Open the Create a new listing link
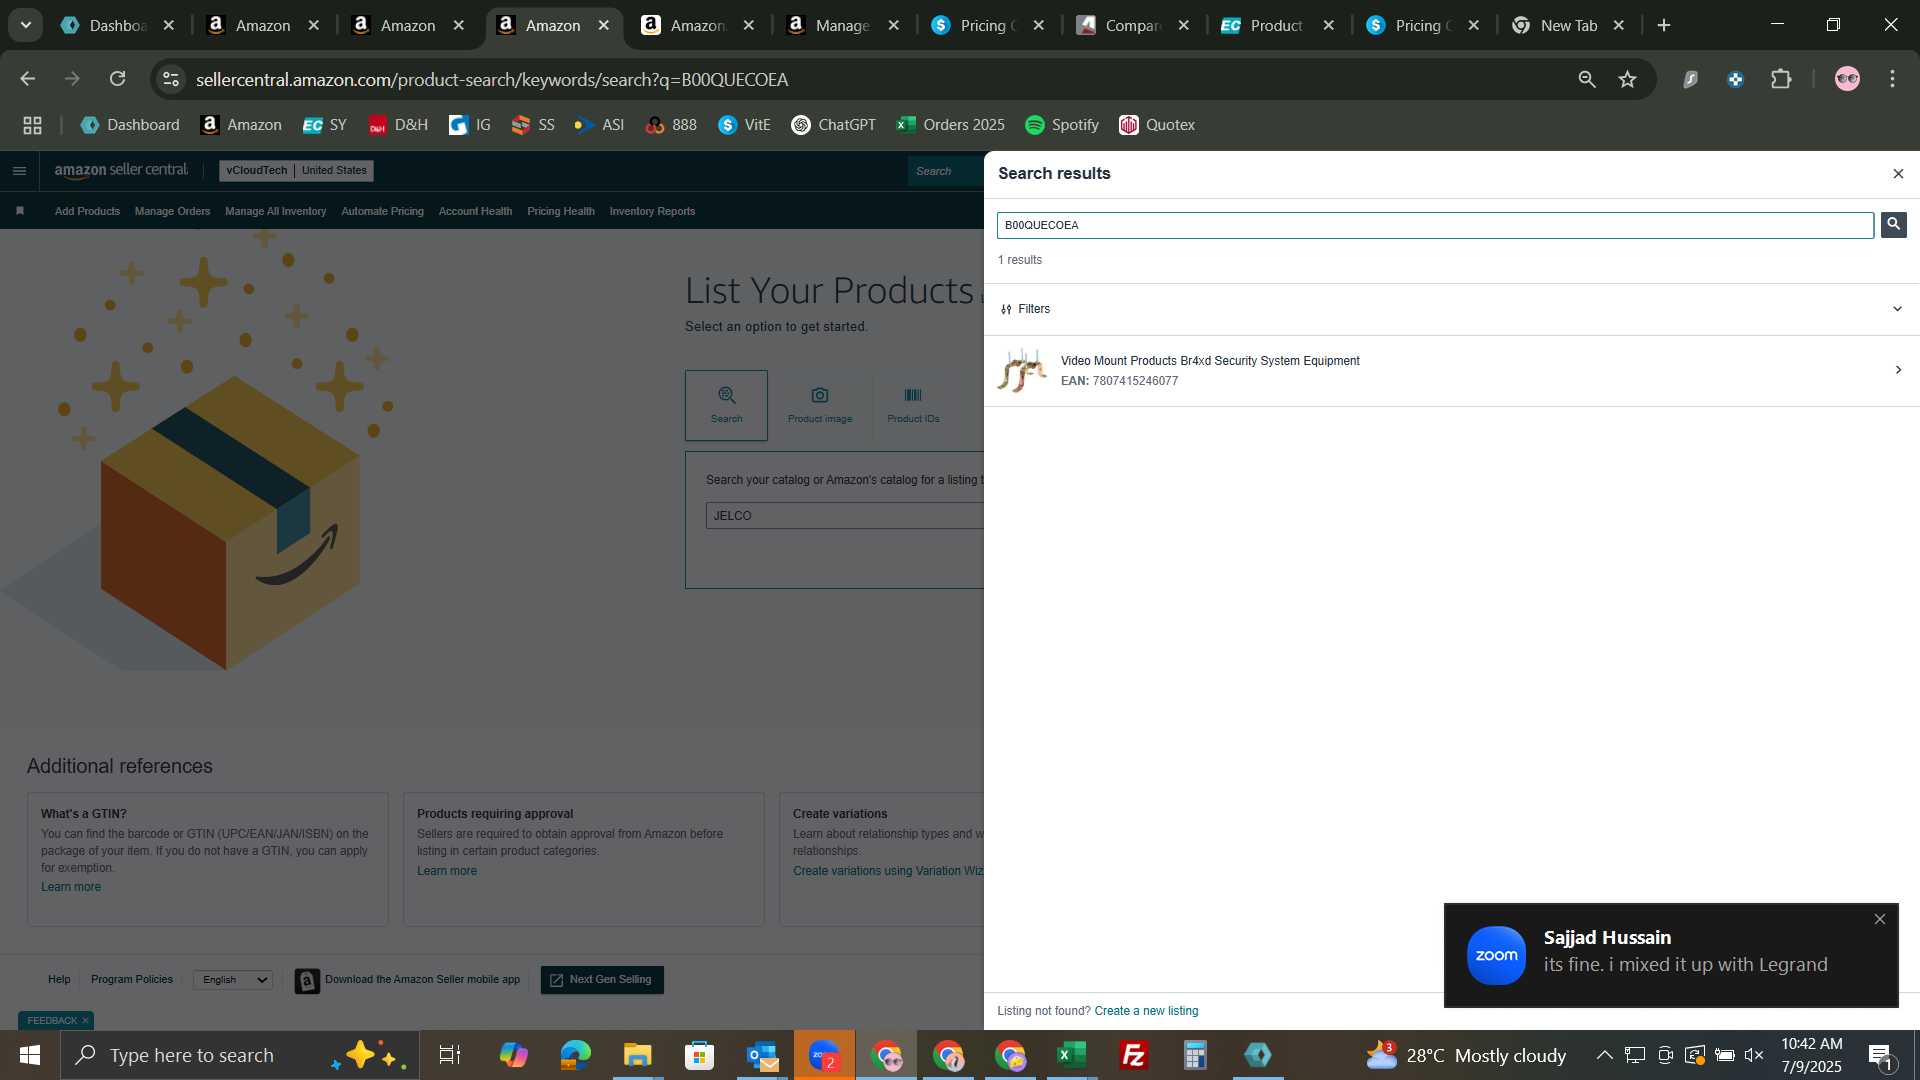Screen dimensions: 1920x1080 click(x=1146, y=1011)
